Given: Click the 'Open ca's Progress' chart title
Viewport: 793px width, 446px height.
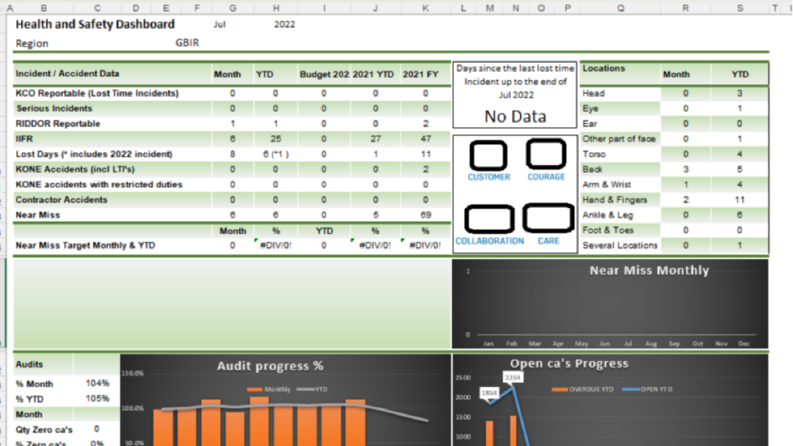Looking at the screenshot, I should (x=569, y=364).
